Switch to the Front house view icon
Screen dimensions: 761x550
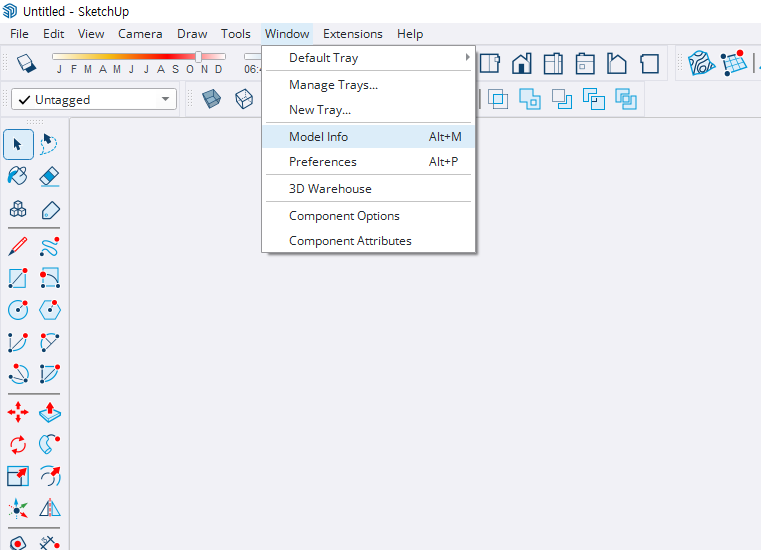click(522, 64)
